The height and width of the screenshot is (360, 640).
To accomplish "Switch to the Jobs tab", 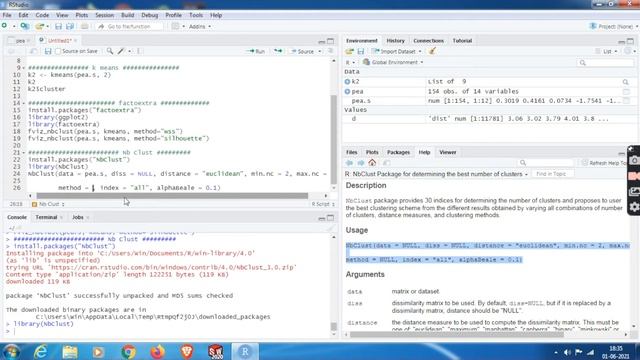I will coord(78,217).
